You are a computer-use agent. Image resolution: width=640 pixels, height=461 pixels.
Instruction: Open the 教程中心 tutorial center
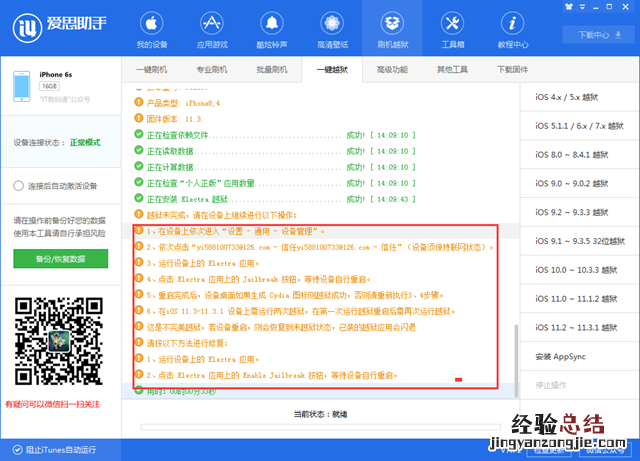pos(513,30)
